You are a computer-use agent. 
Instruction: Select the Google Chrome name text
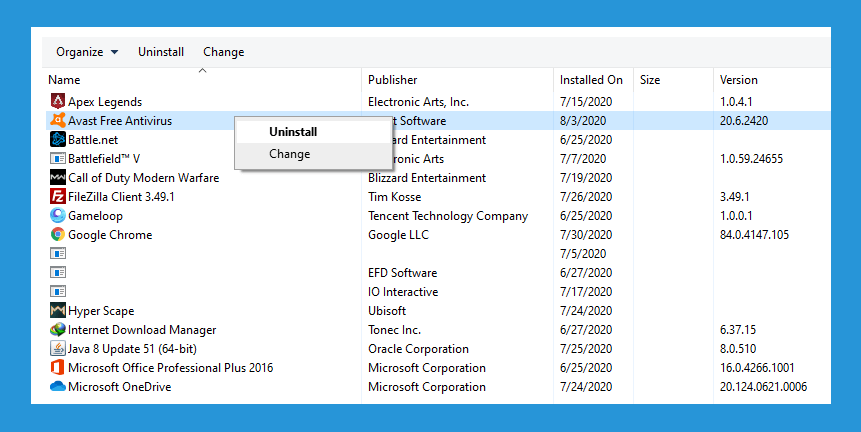click(110, 235)
